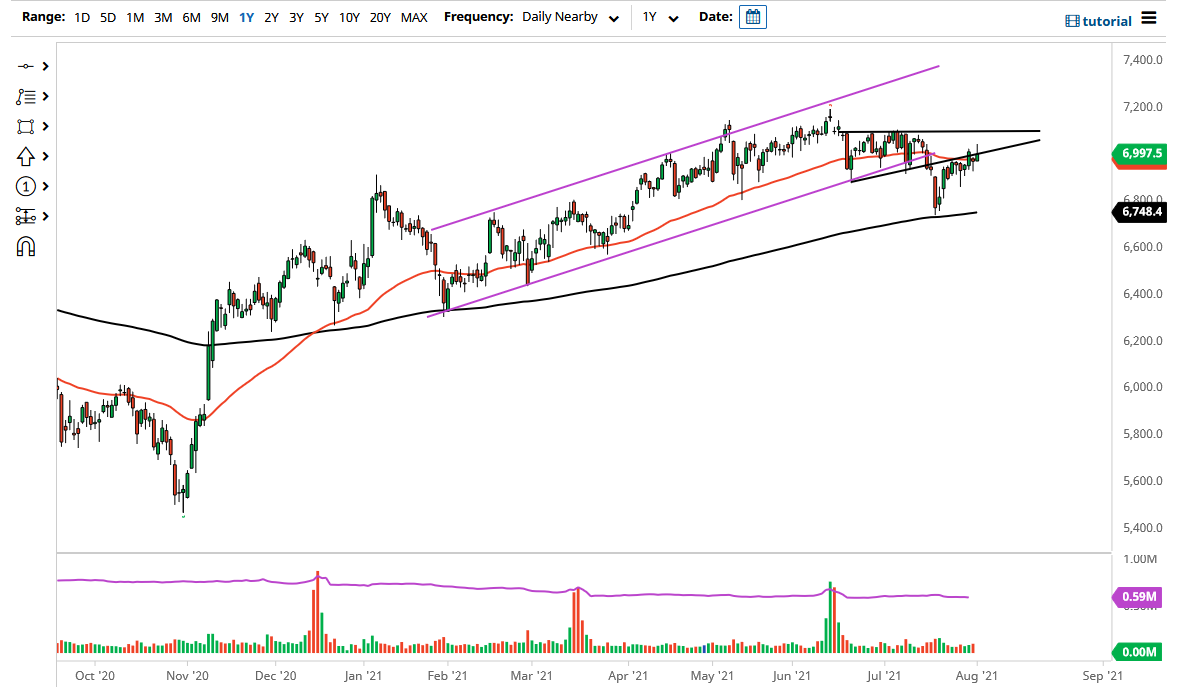Click the Sep '21 date axis label

(x=1103, y=676)
